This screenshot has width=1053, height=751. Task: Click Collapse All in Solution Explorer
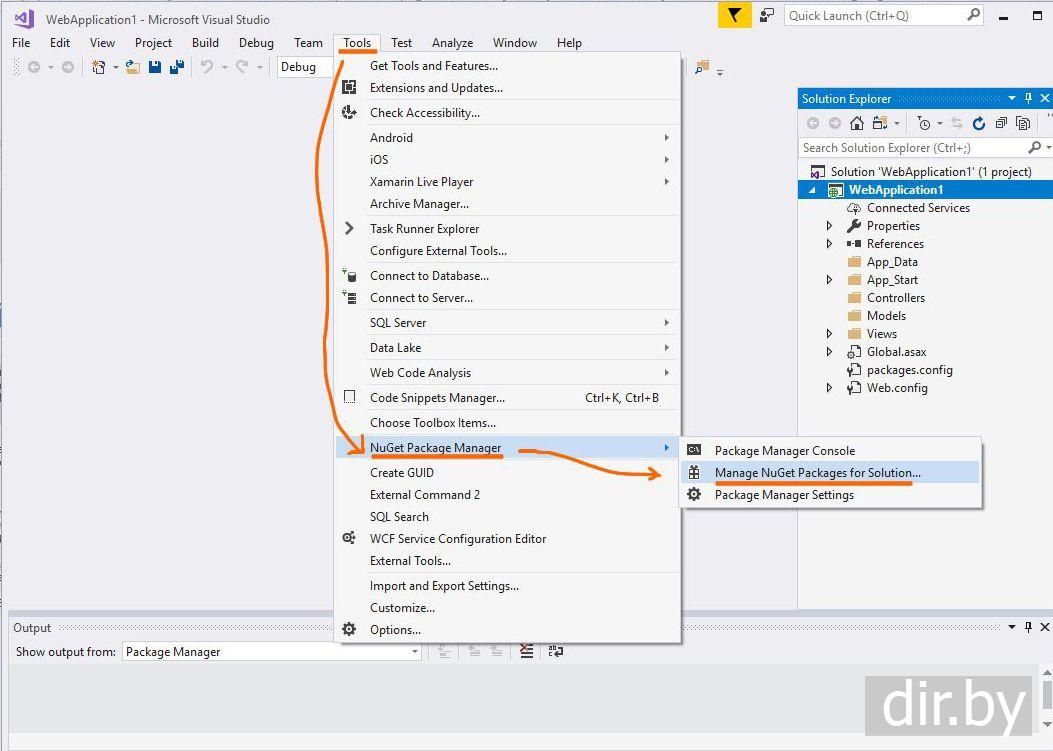click(1001, 123)
